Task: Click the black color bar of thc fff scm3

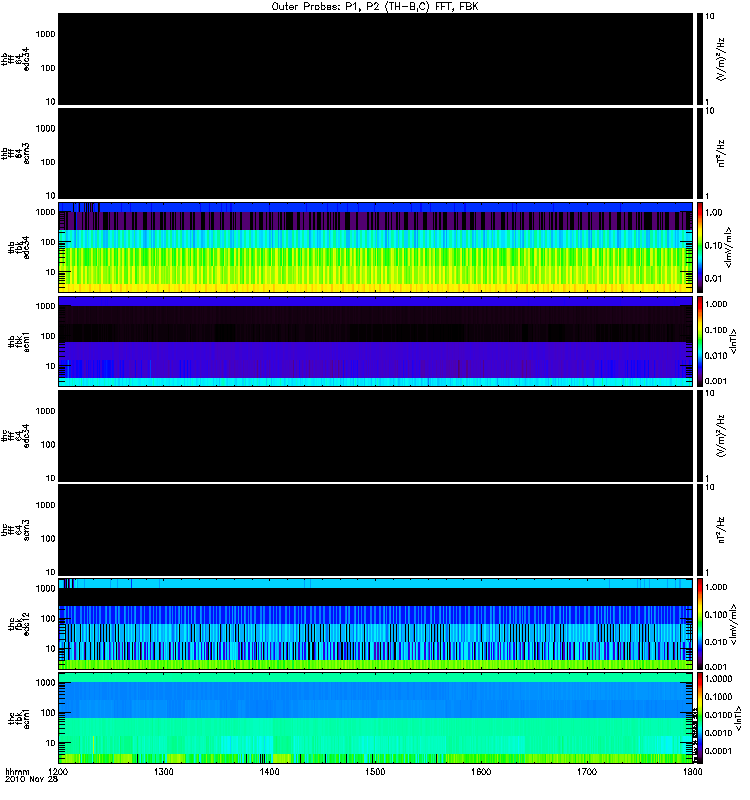Action: 699,530
